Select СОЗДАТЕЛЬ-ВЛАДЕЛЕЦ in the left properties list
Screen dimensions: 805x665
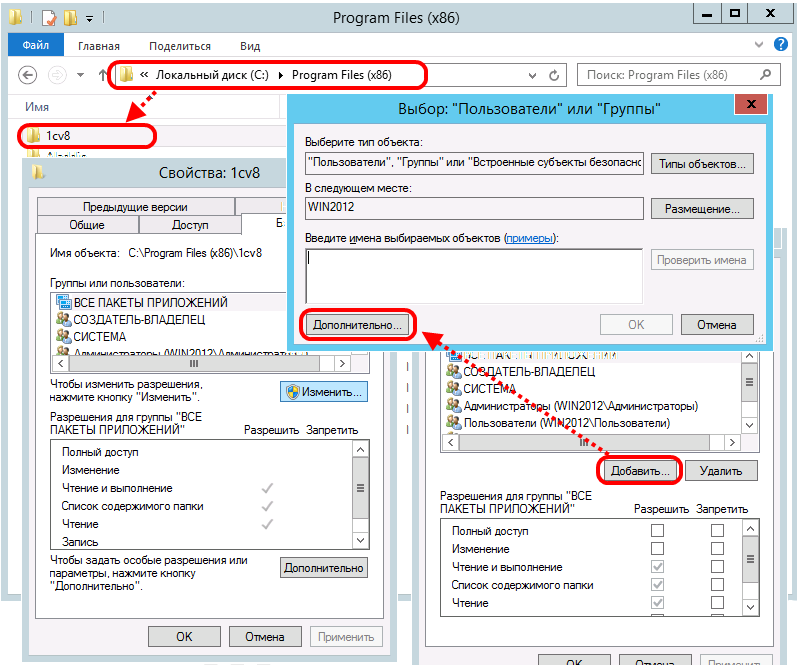pos(138,319)
